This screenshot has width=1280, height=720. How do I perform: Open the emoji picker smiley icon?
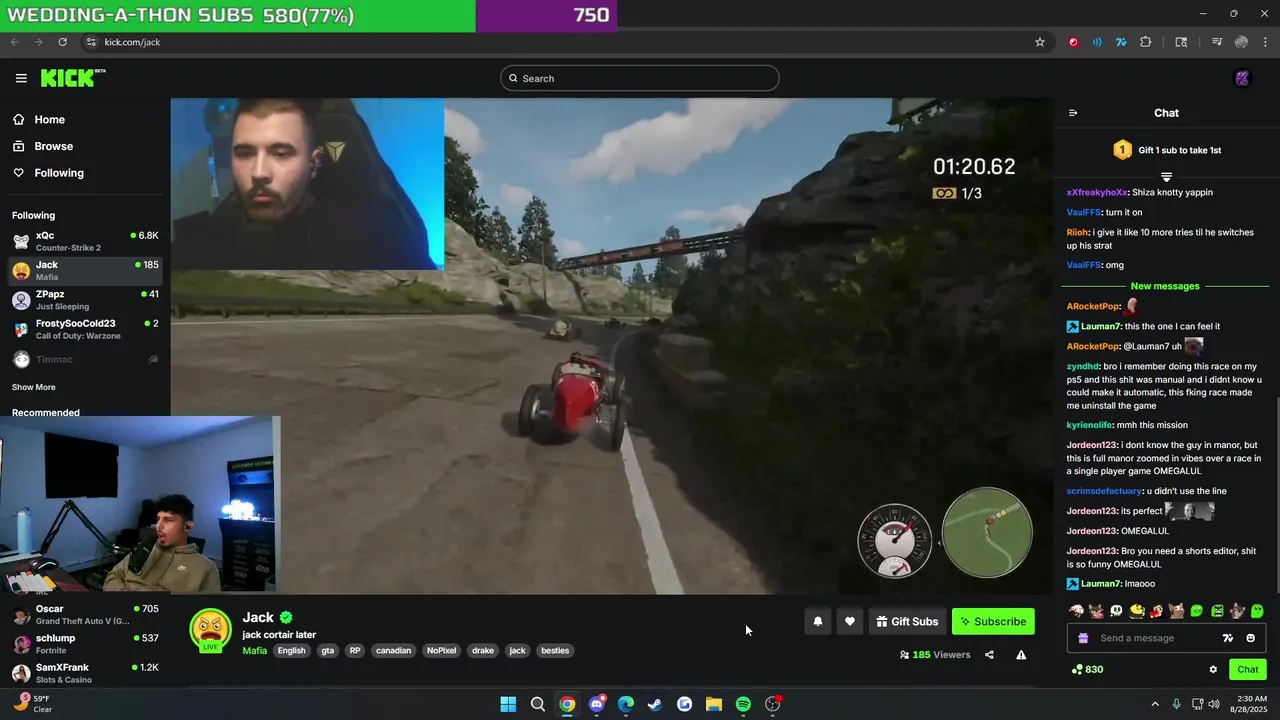tap(1250, 638)
